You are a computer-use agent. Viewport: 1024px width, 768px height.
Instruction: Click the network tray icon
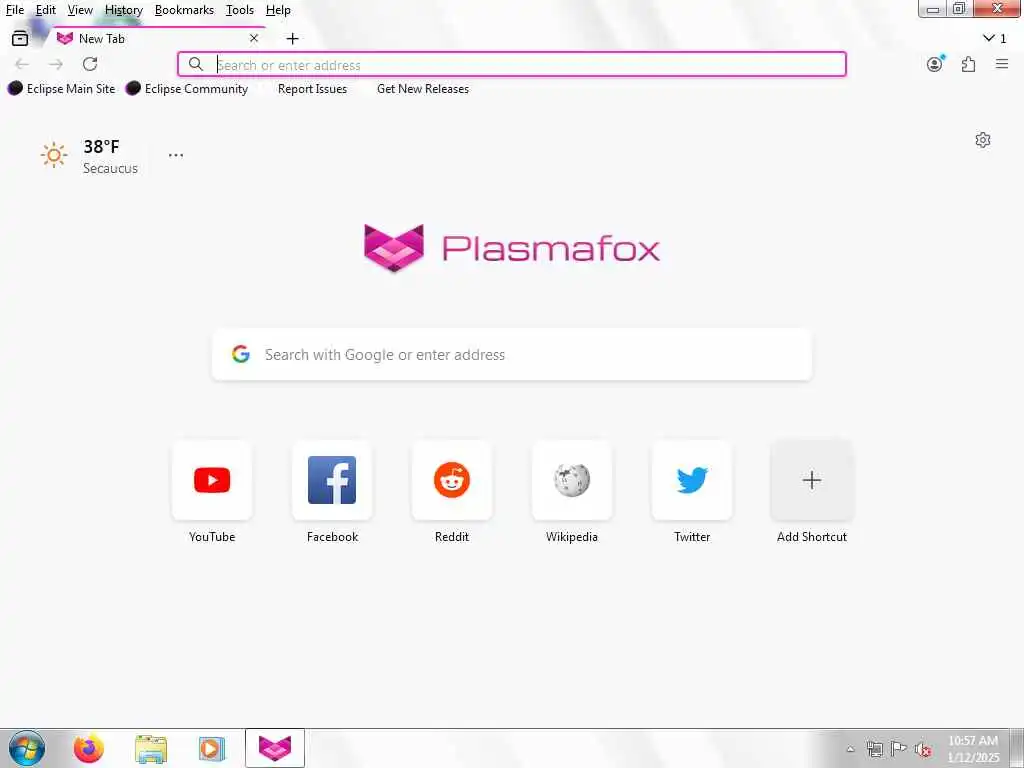pyautogui.click(x=874, y=749)
